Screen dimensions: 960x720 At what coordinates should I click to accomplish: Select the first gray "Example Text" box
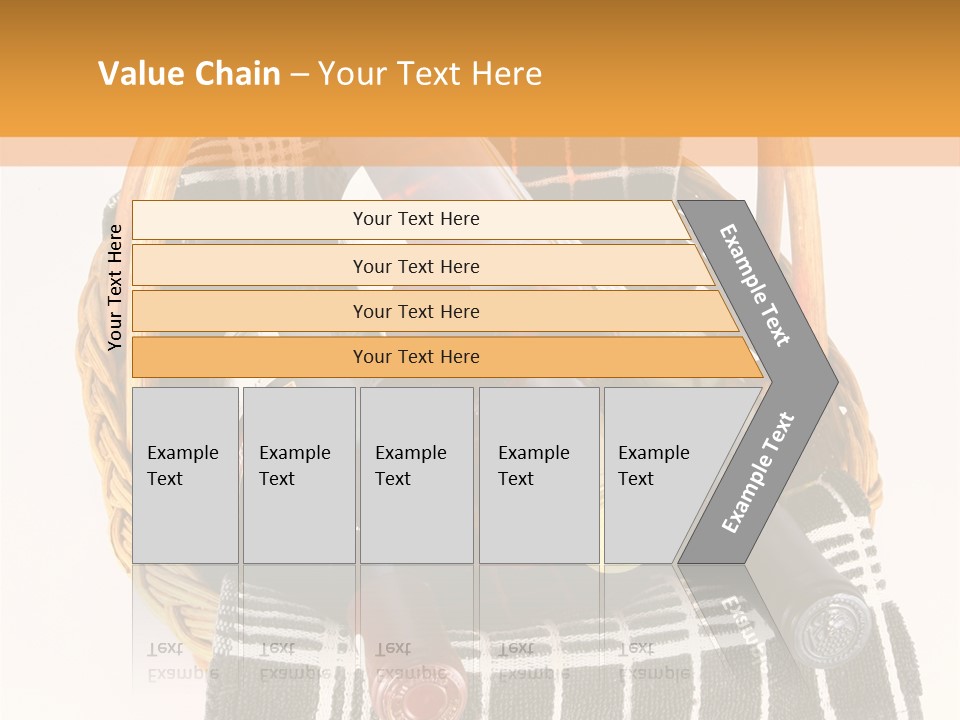tap(185, 474)
